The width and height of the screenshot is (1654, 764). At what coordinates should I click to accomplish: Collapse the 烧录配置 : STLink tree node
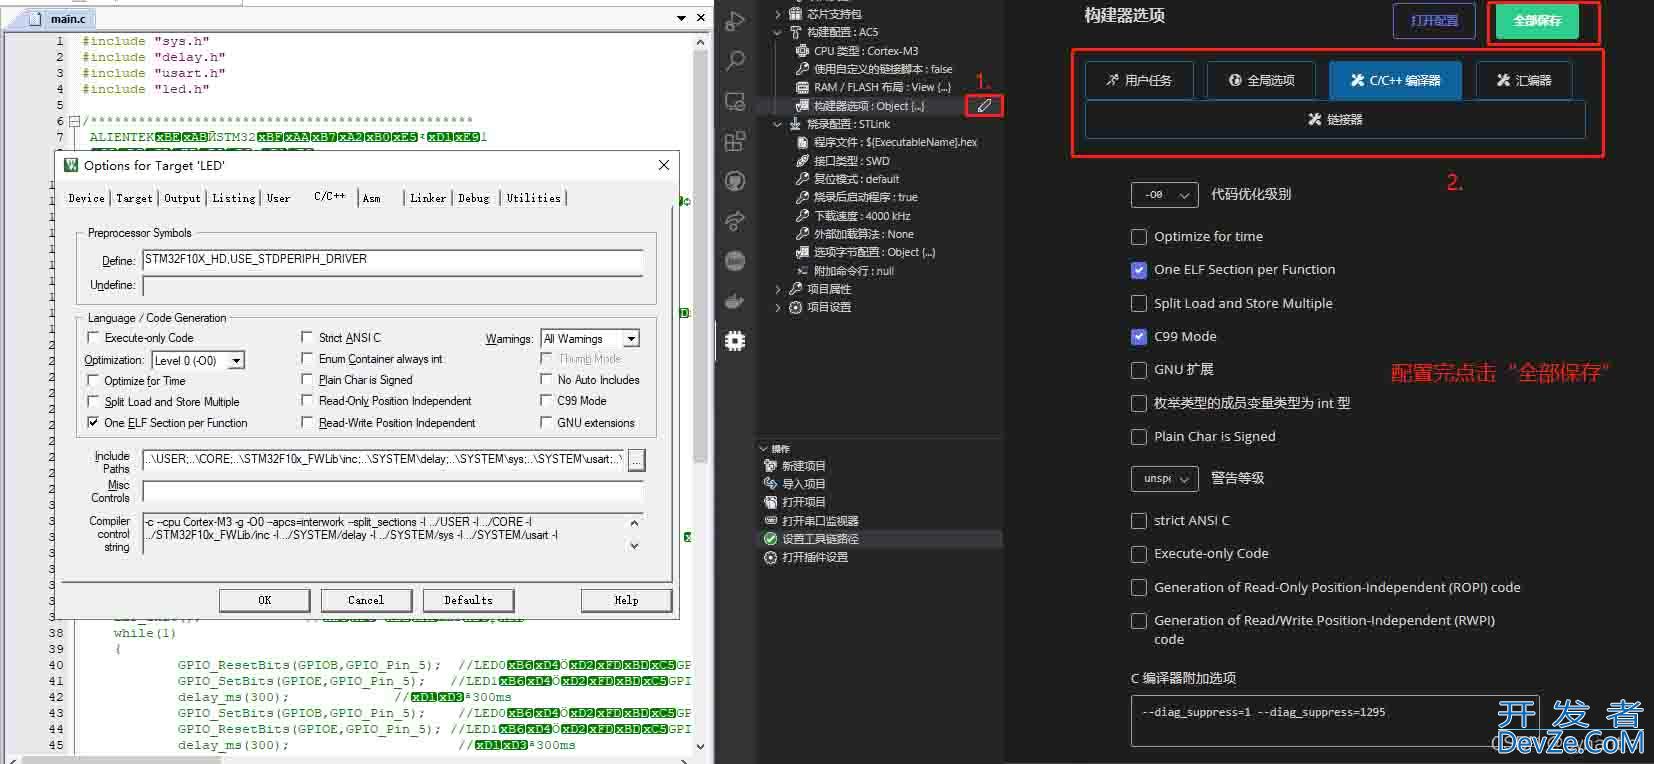(778, 124)
